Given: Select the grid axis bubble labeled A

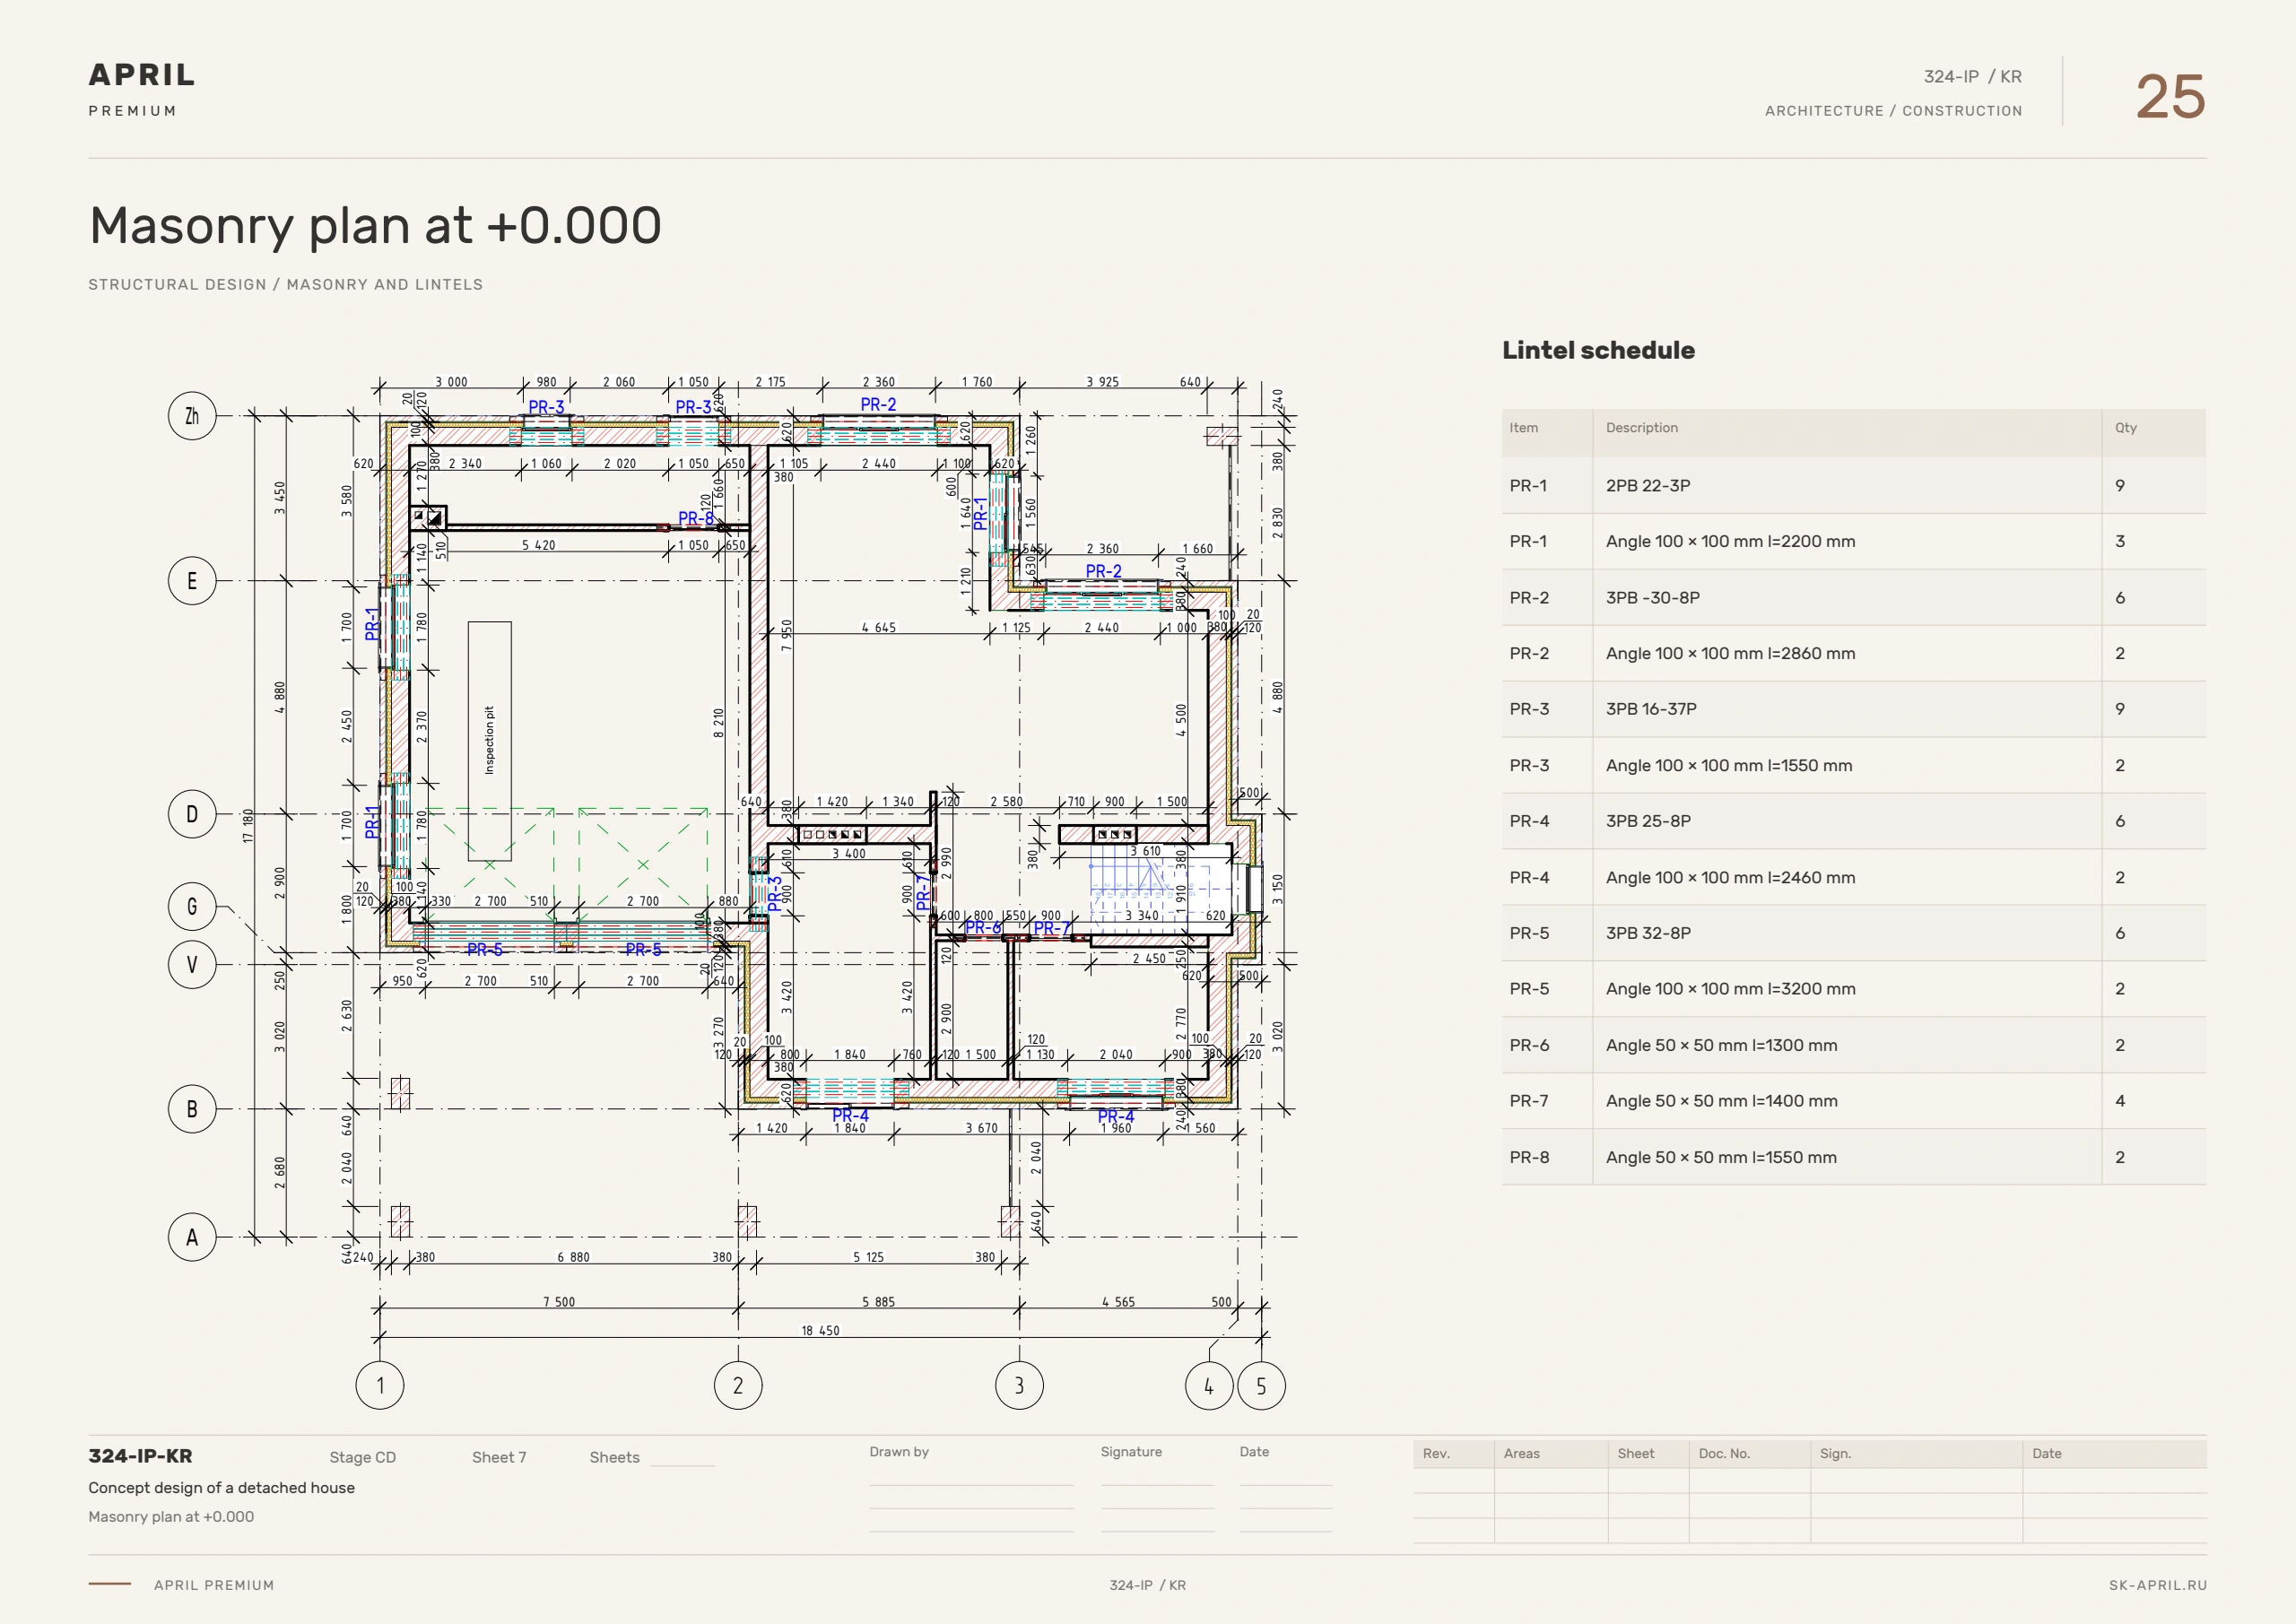Looking at the screenshot, I should pos(192,1237).
